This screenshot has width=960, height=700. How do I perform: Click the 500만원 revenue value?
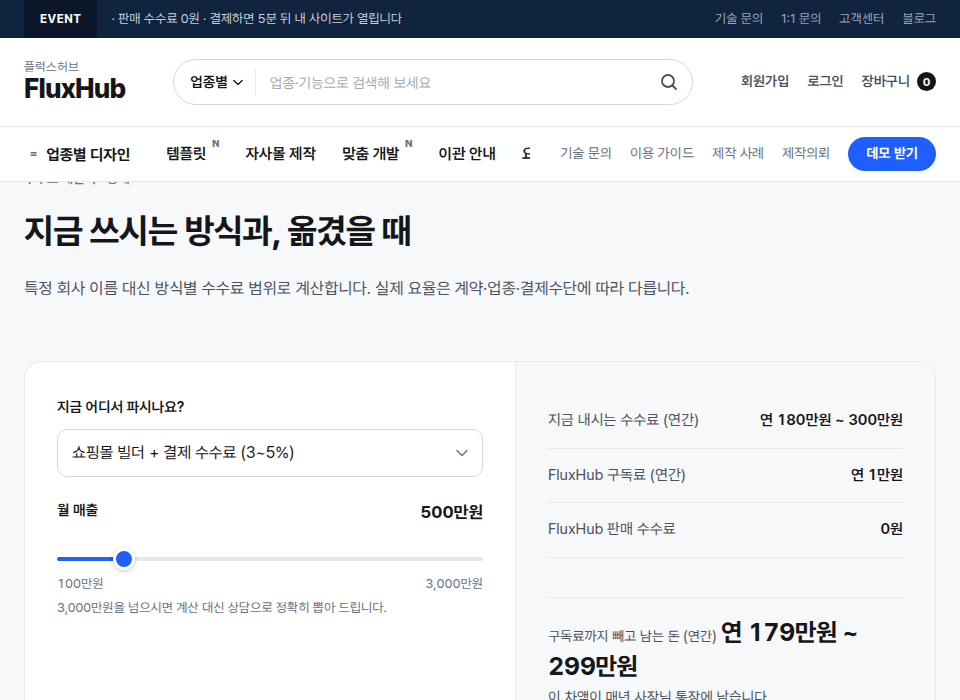(451, 512)
